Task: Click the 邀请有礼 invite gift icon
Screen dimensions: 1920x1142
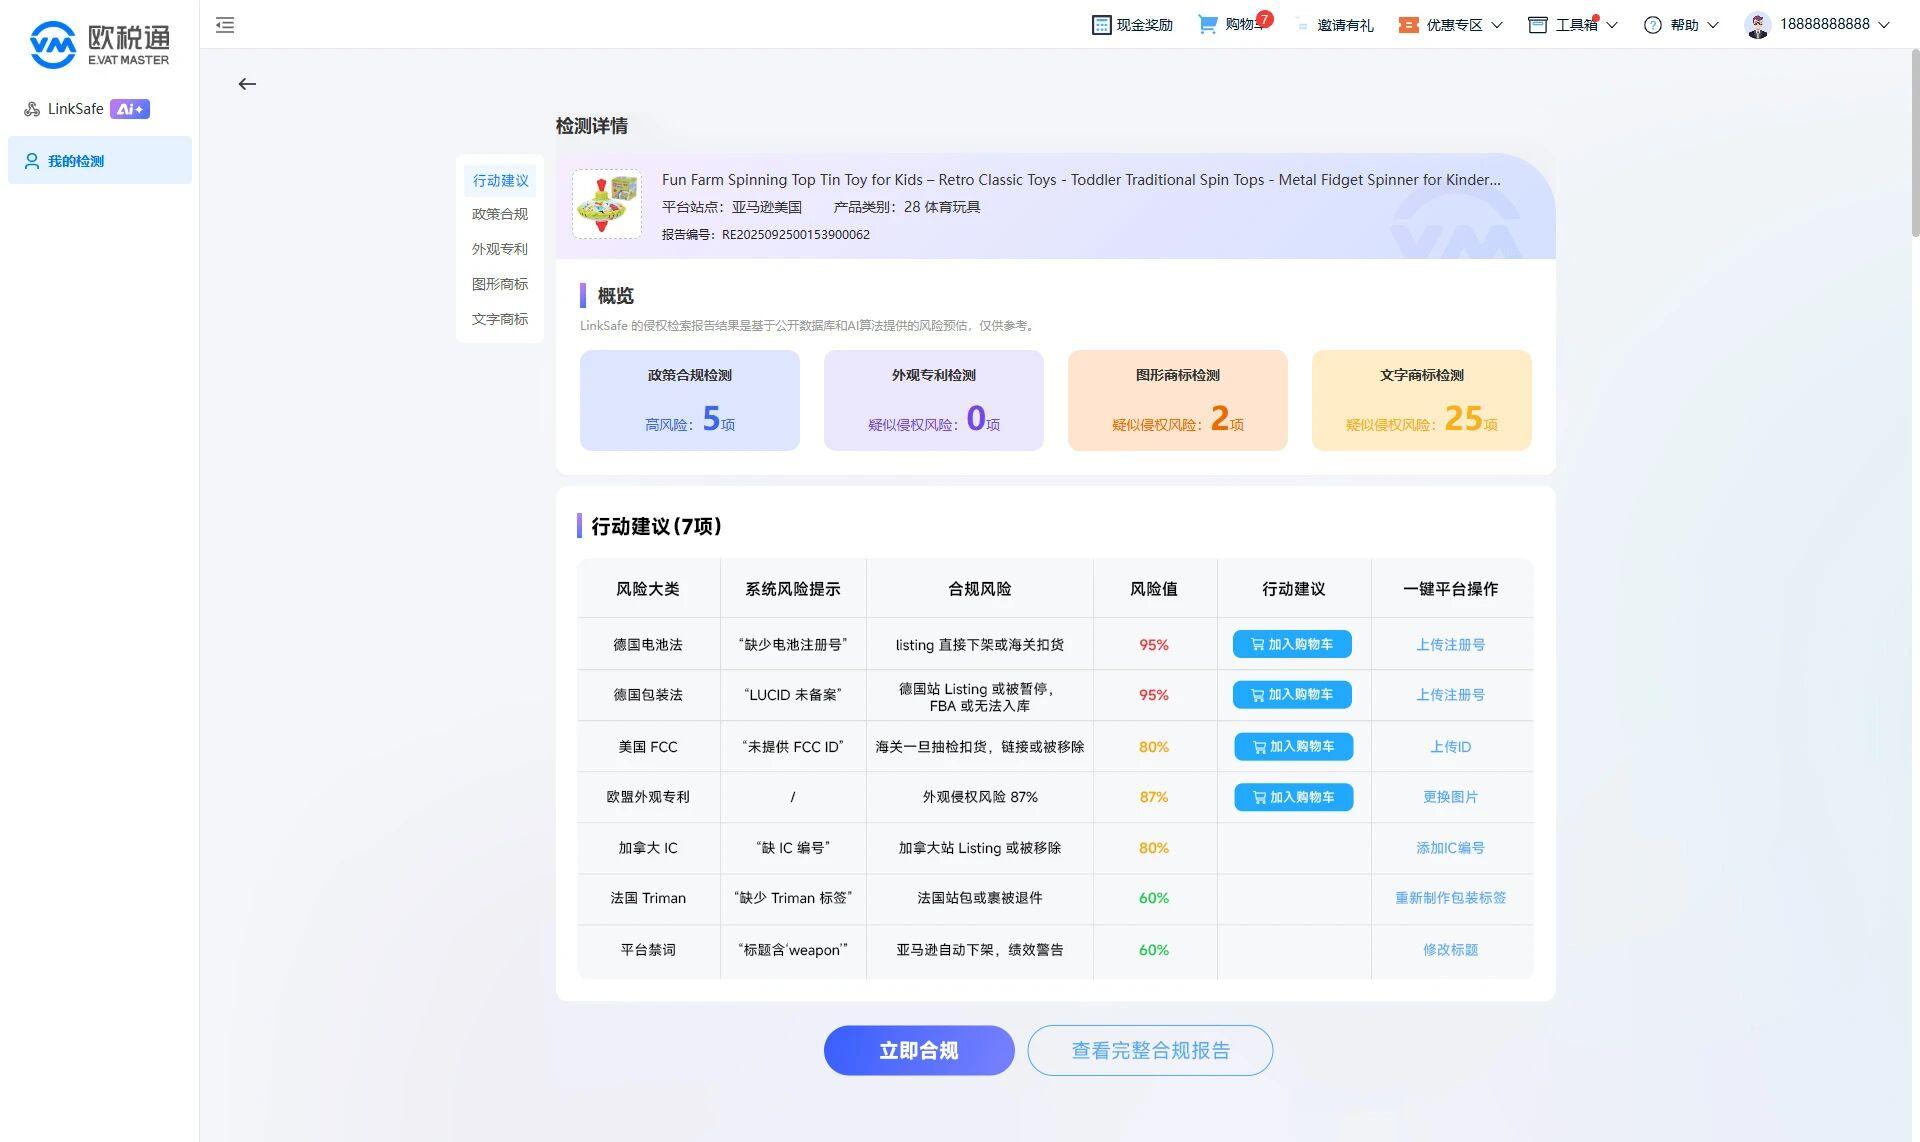Action: [1300, 24]
